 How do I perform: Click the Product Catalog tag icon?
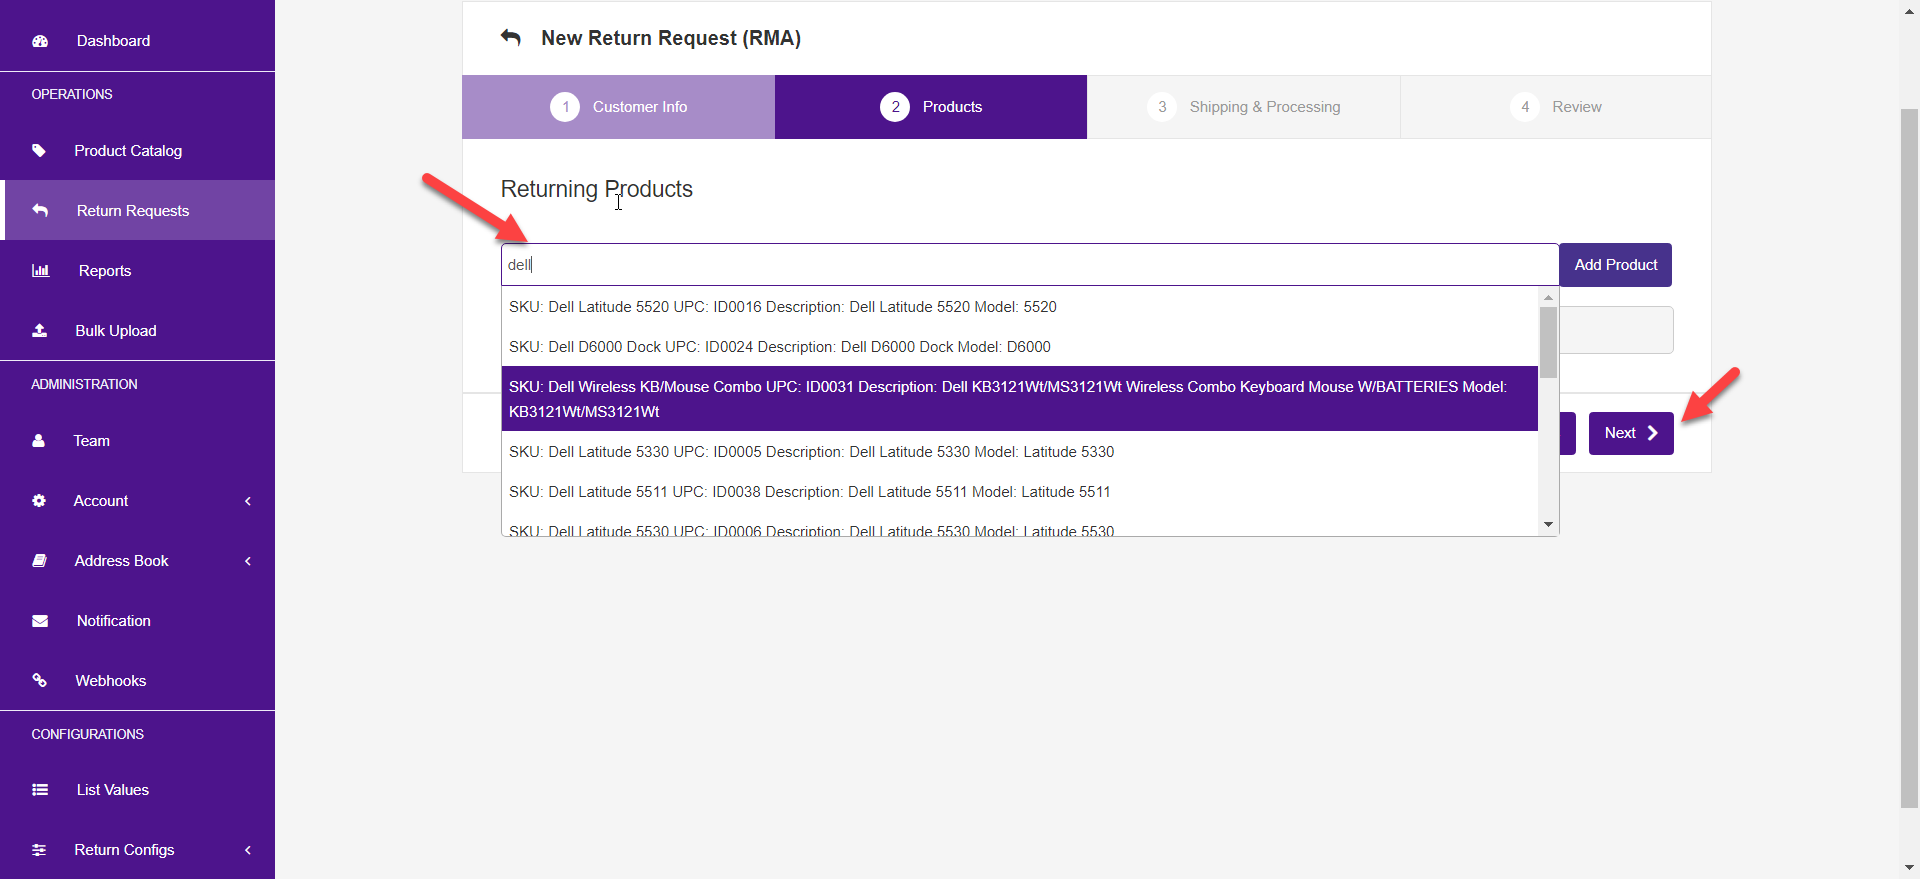point(39,151)
